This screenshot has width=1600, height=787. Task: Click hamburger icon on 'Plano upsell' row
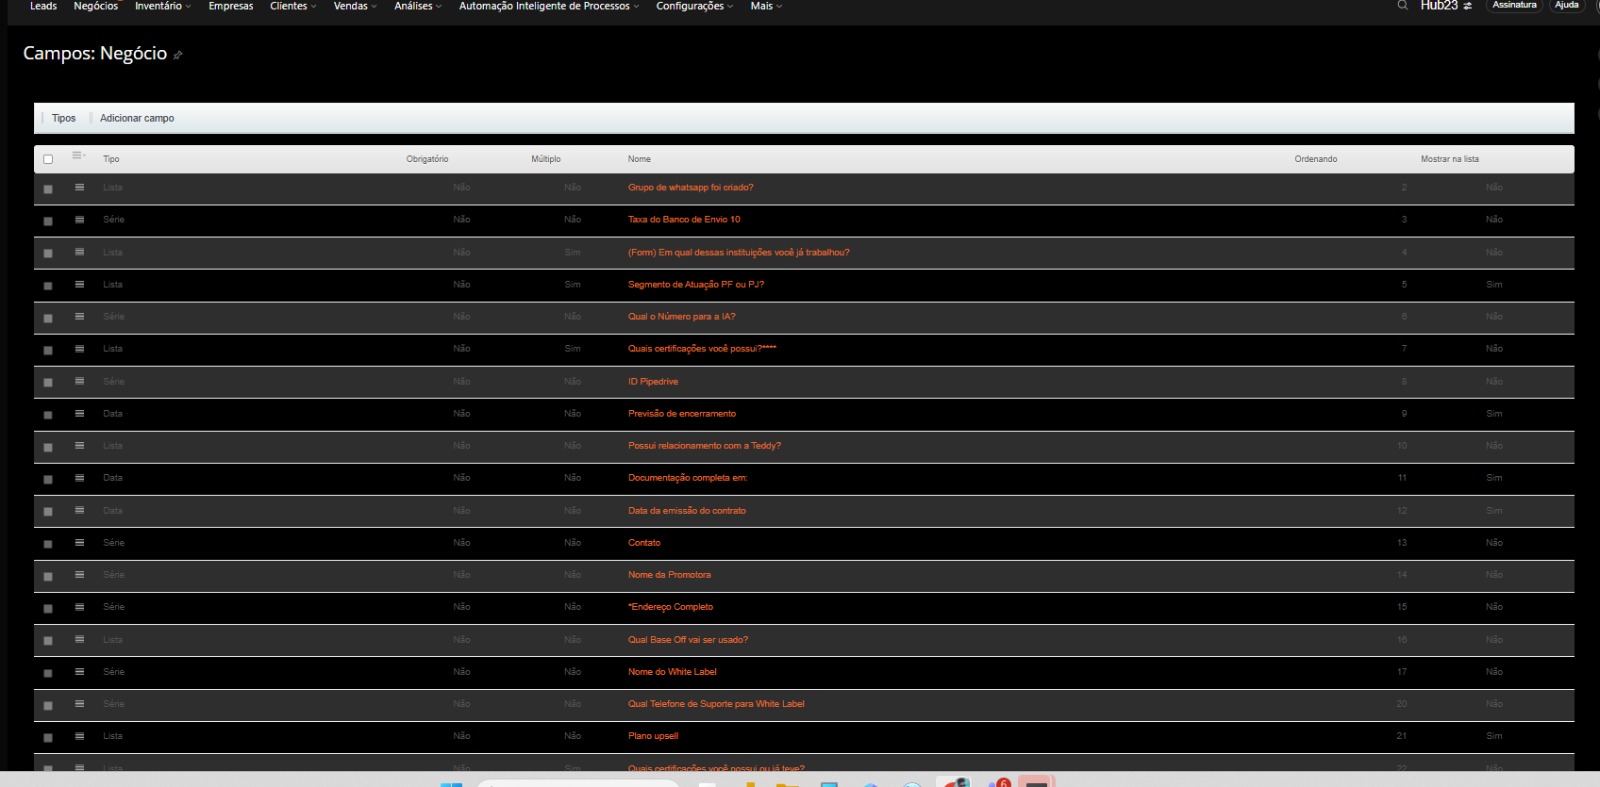(79, 737)
